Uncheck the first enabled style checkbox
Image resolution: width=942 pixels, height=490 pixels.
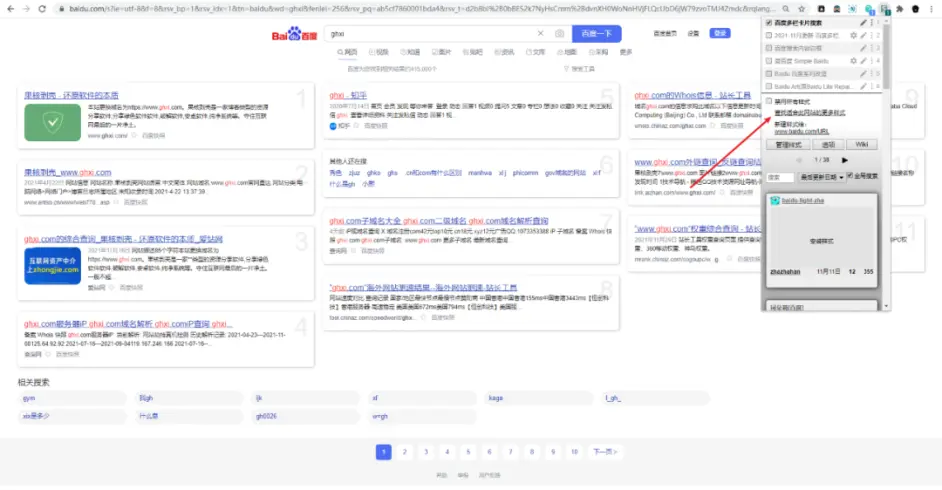[x=768, y=23]
